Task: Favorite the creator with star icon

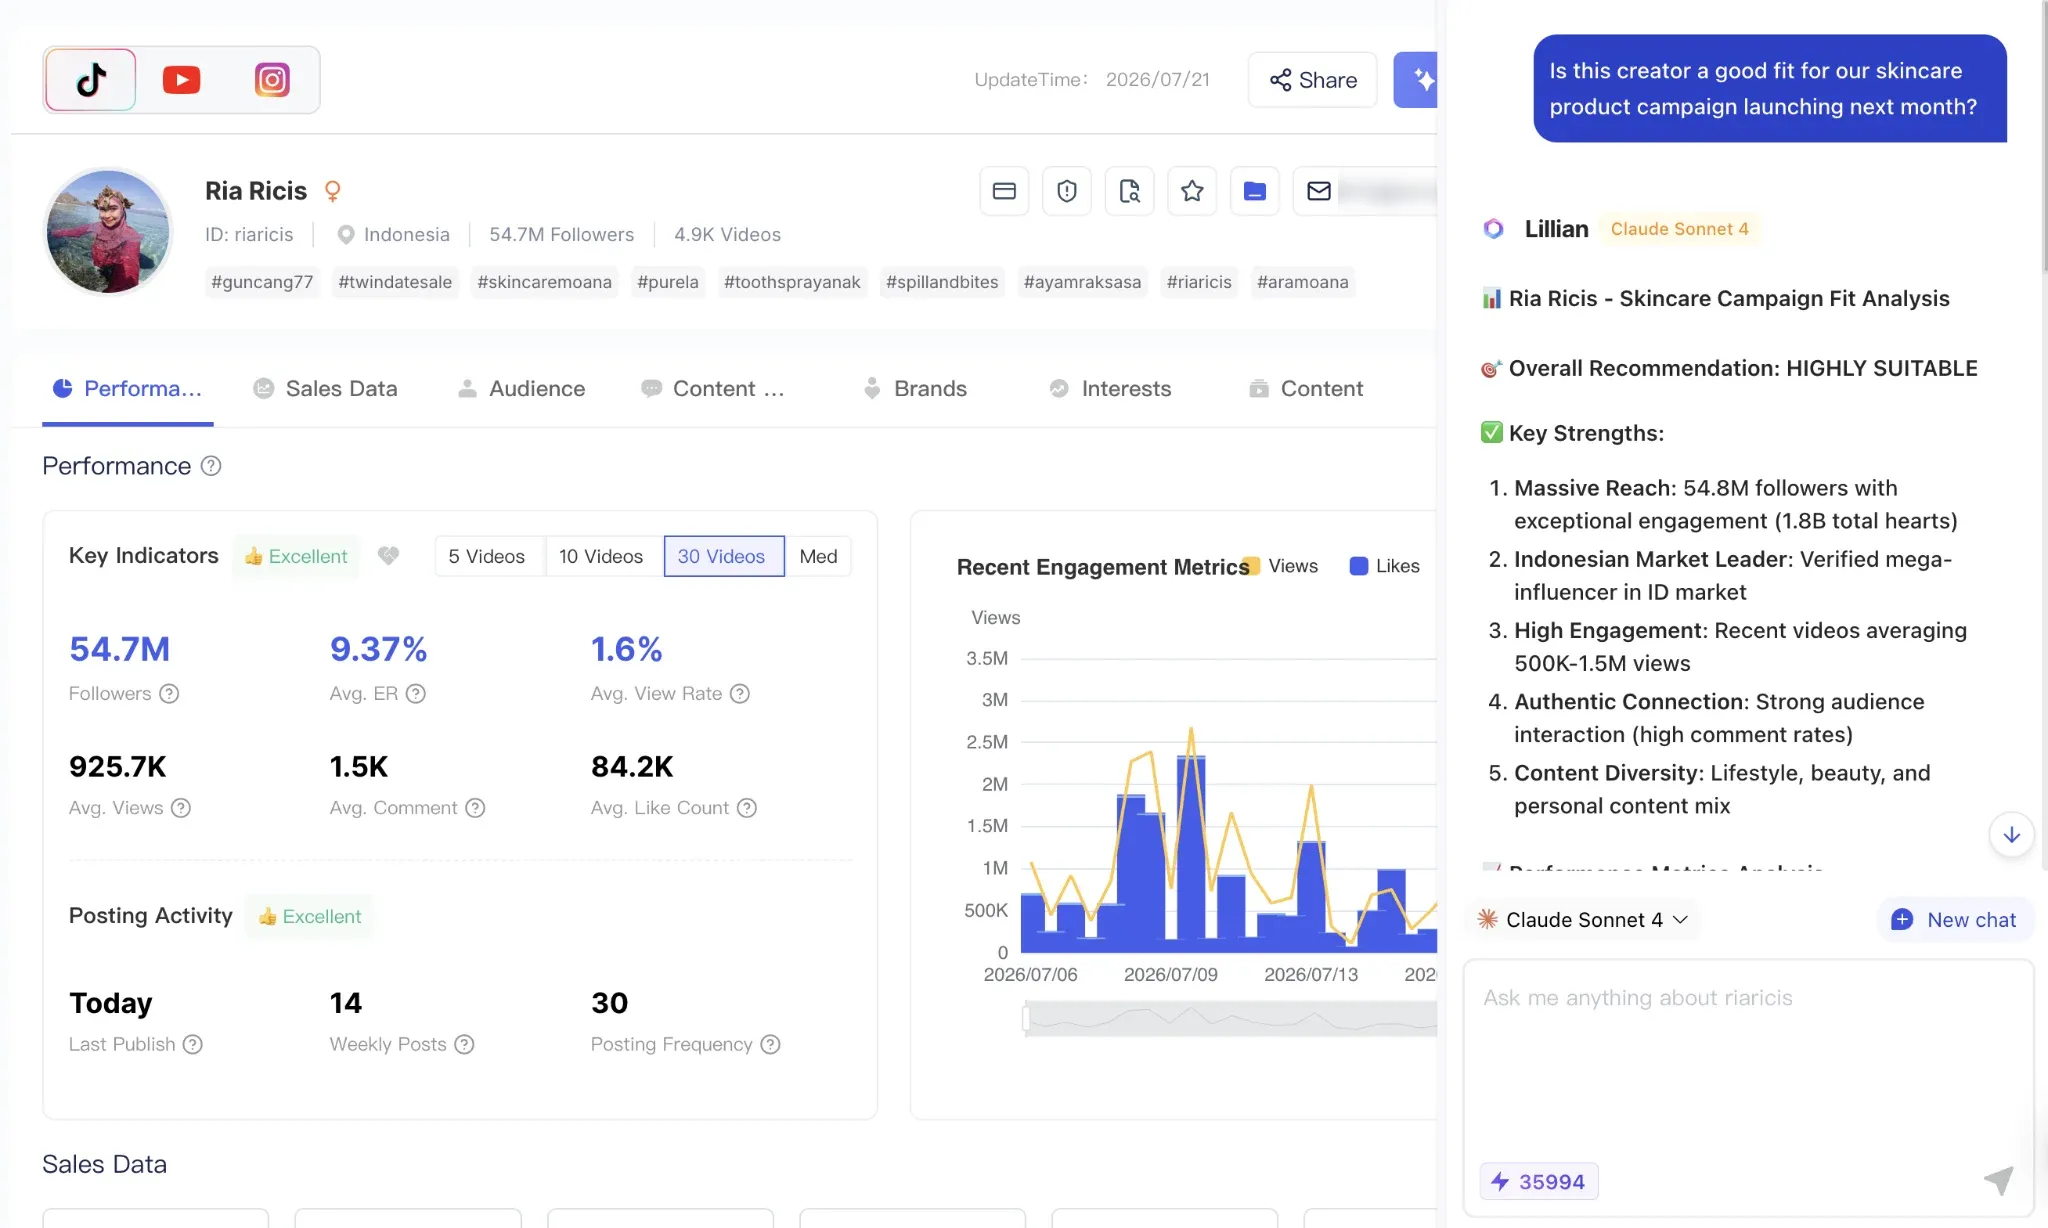Action: (x=1192, y=191)
